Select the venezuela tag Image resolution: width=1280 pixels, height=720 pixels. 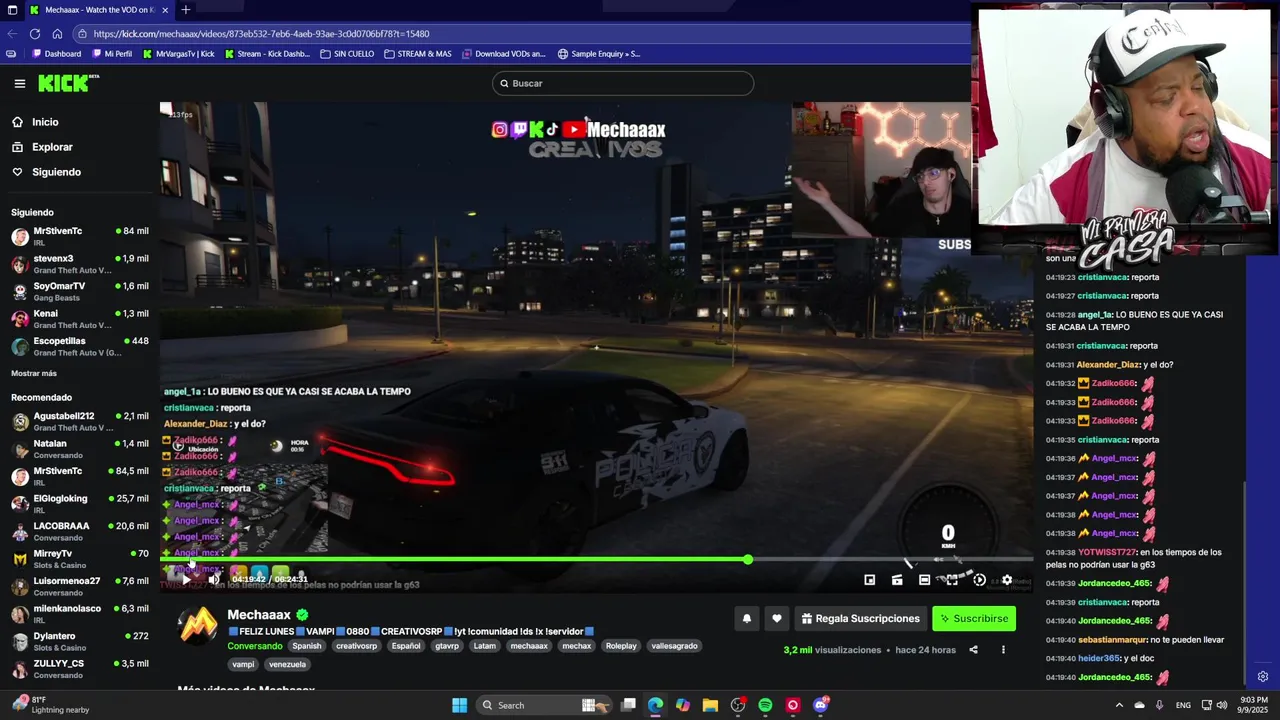[x=287, y=664]
